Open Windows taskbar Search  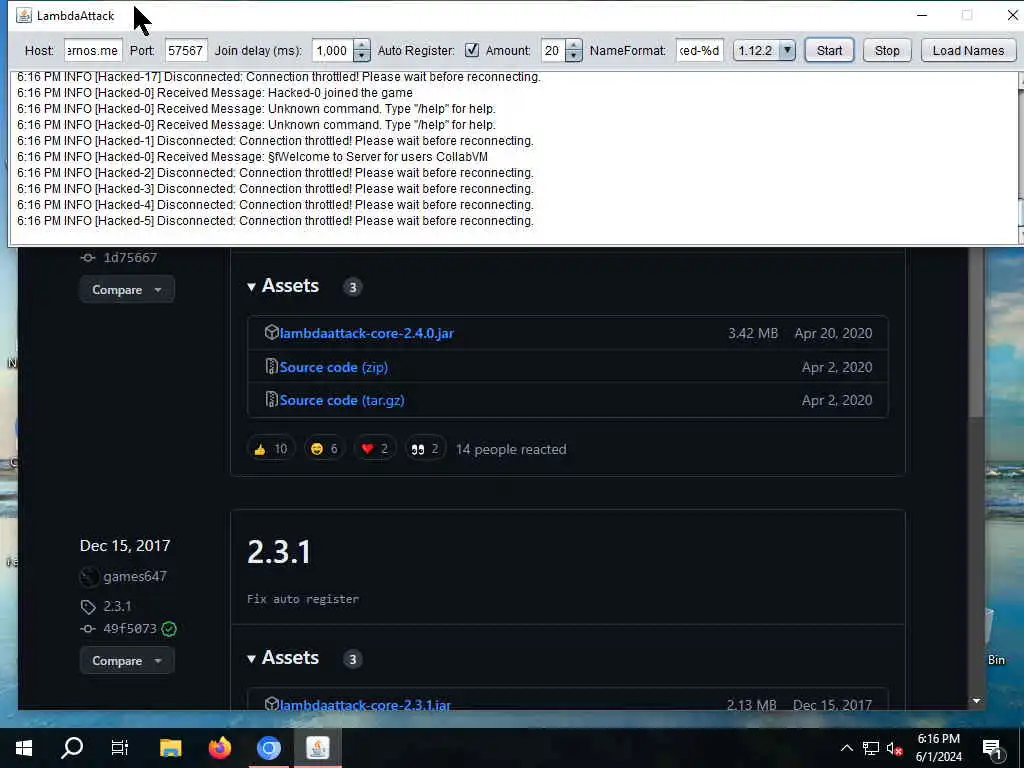pyautogui.click(x=72, y=748)
